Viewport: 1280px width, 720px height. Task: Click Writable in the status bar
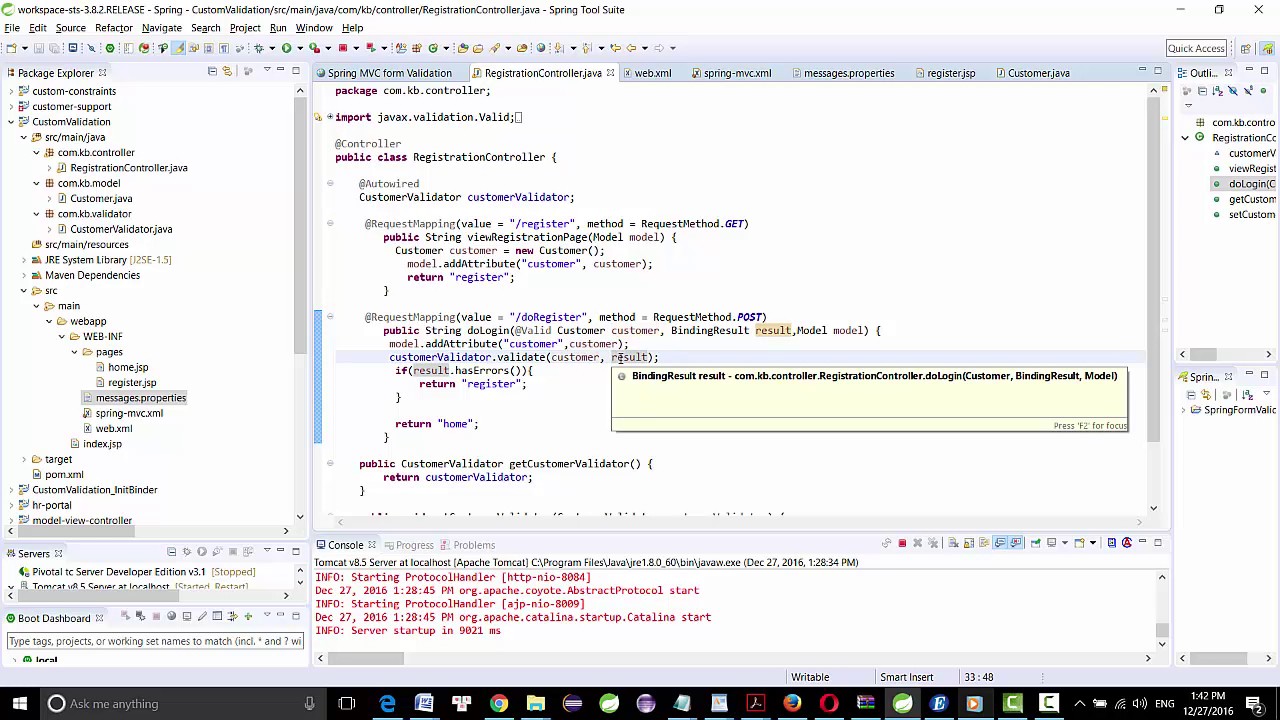tap(810, 677)
